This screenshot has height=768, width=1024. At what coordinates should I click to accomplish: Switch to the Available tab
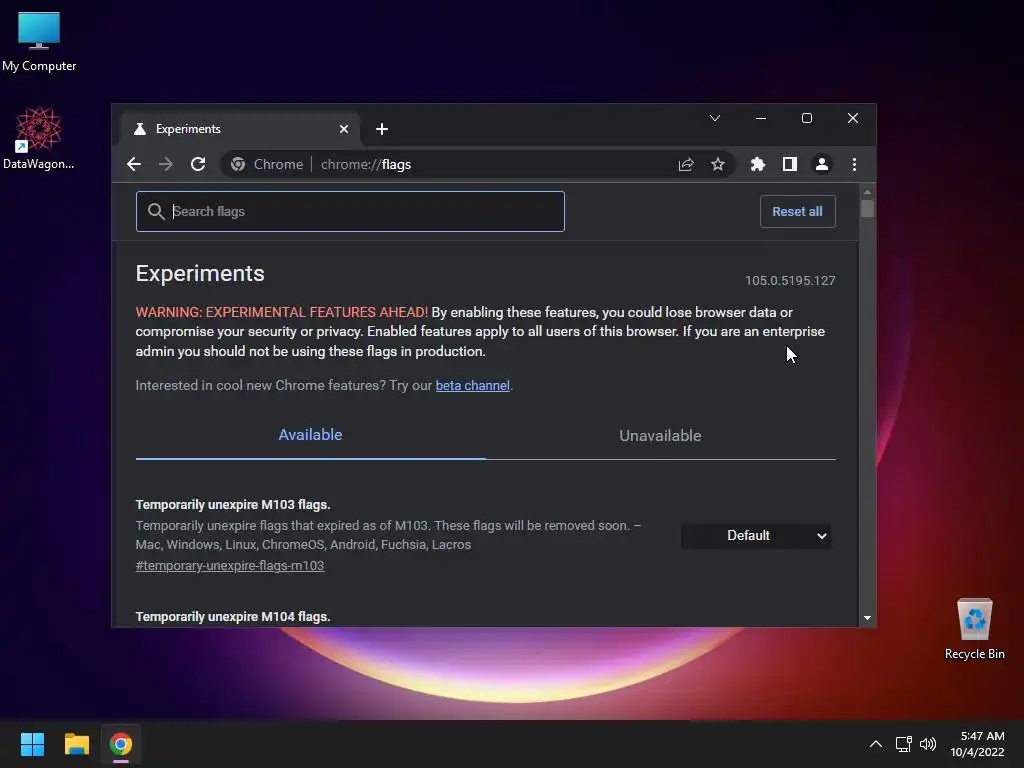click(310, 435)
